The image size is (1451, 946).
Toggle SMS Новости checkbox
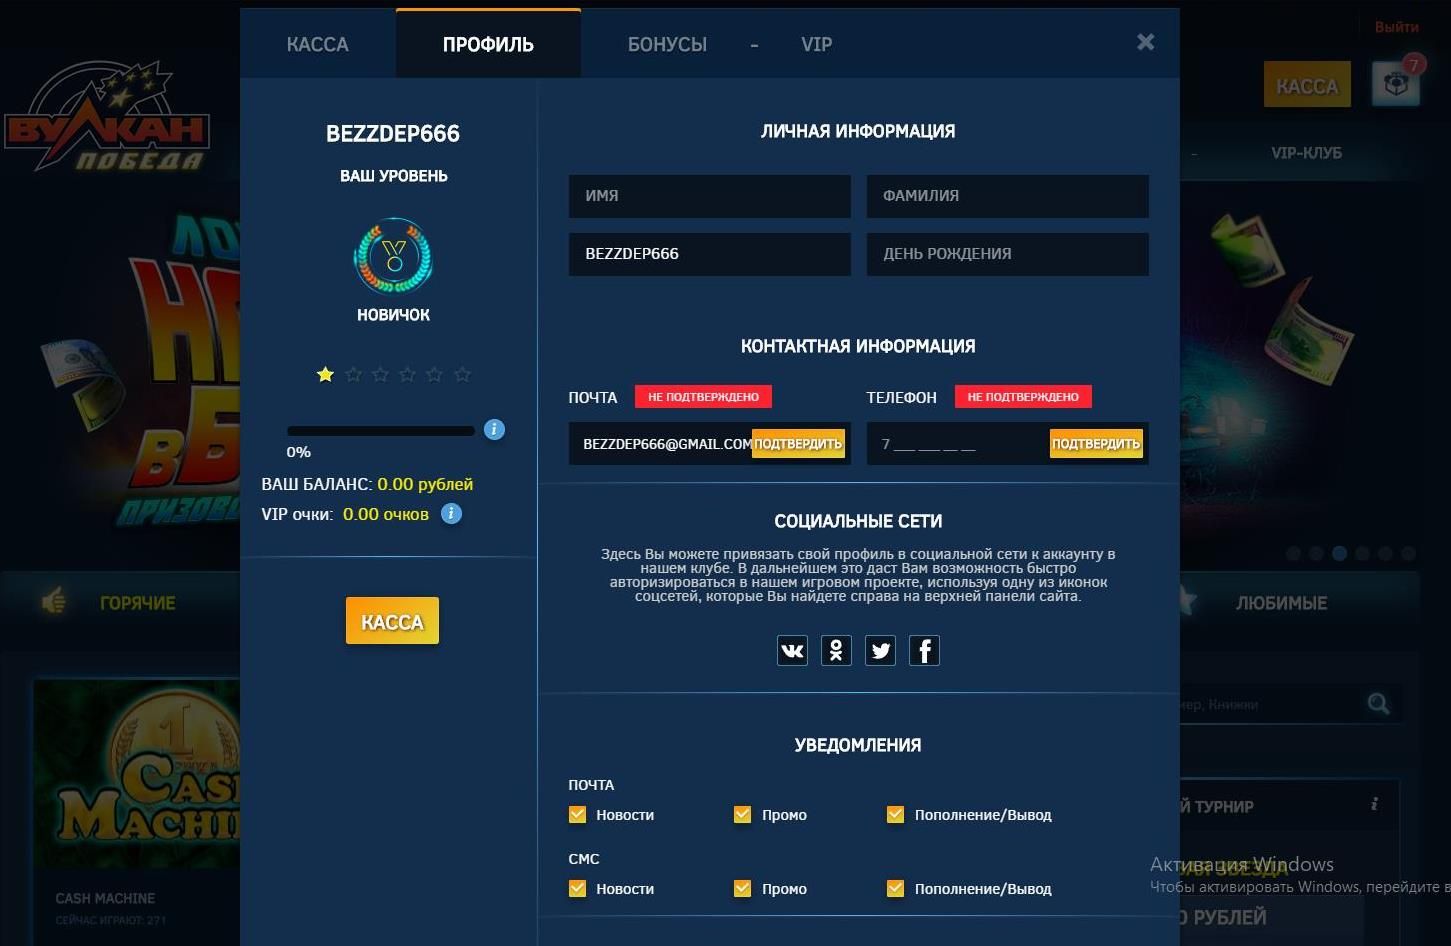point(577,889)
